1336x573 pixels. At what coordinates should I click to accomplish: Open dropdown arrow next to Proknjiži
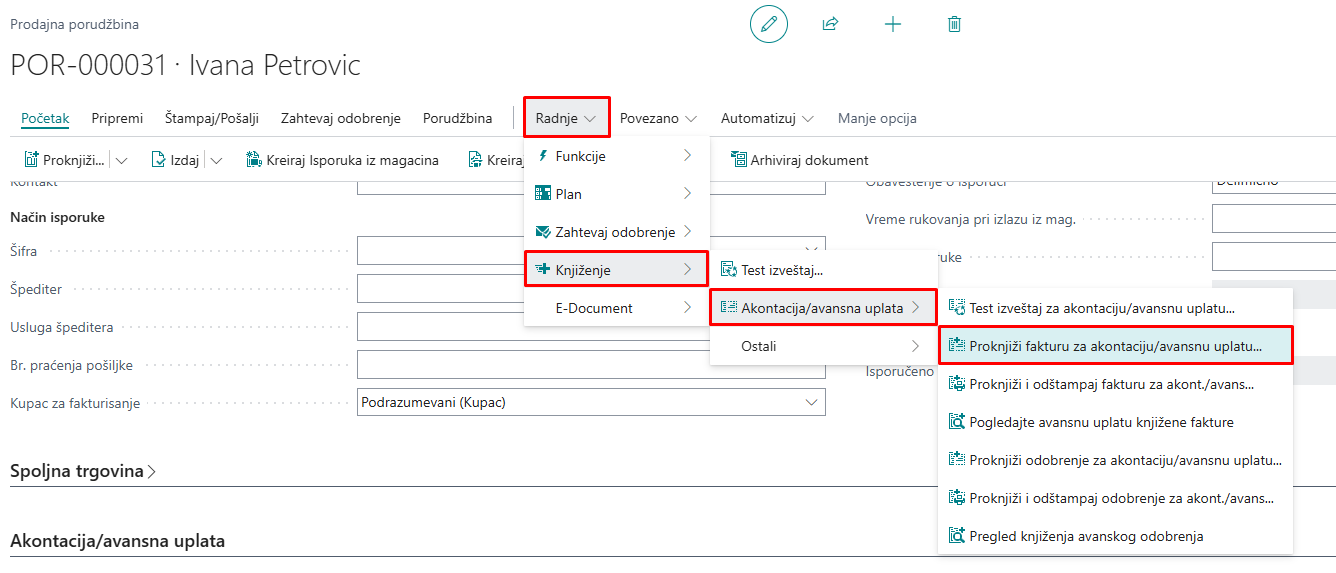coord(122,160)
